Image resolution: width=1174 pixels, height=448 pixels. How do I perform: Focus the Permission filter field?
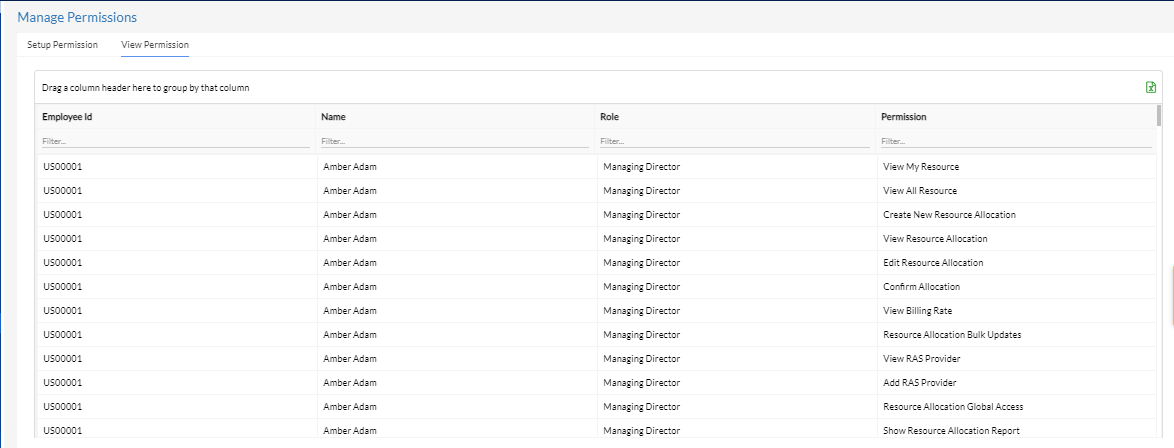(1016, 141)
